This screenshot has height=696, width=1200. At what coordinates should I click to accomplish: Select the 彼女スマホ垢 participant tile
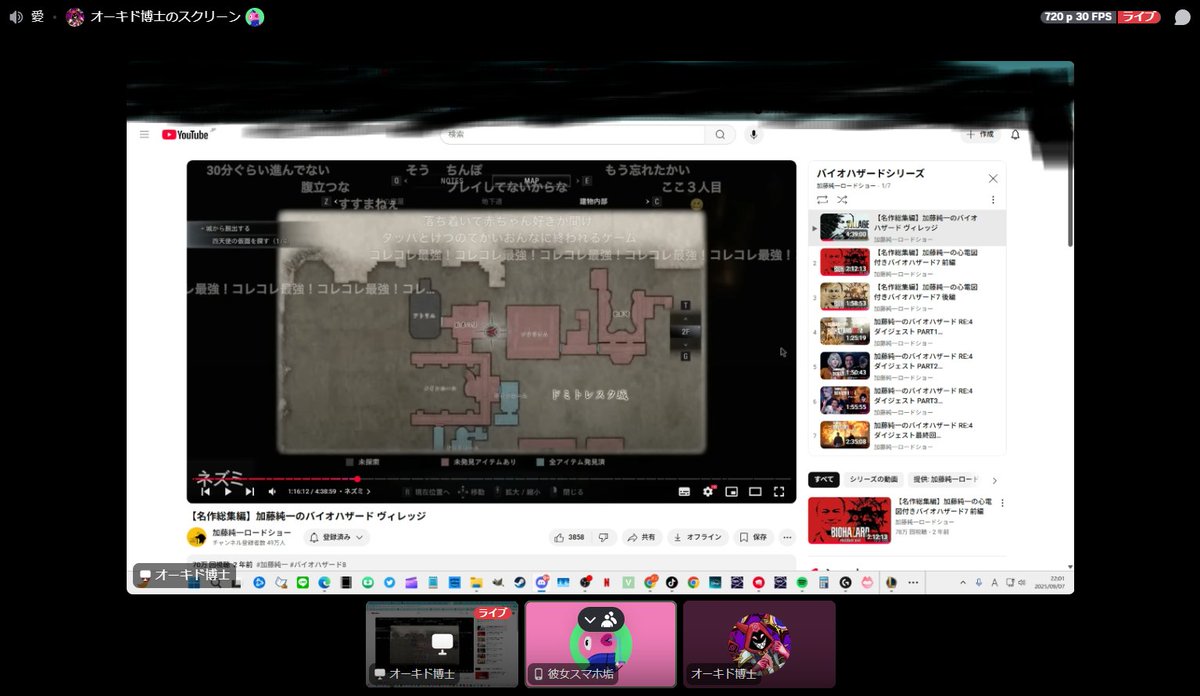click(600, 644)
